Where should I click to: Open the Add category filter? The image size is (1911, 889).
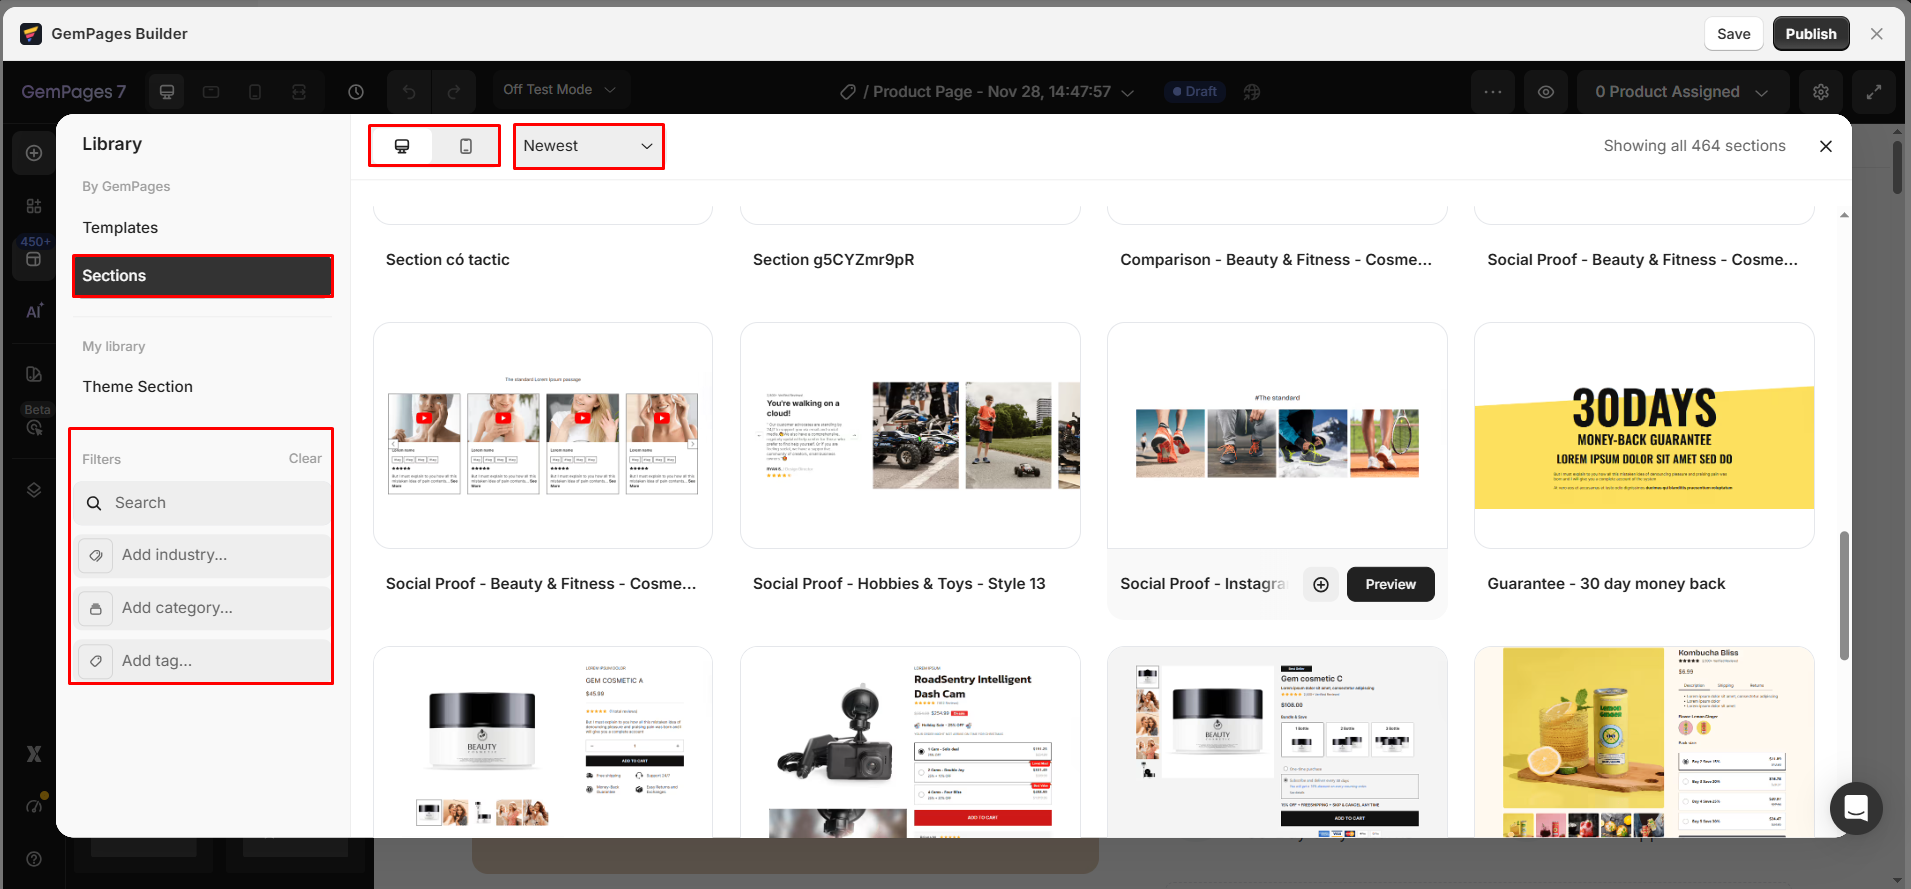point(202,608)
